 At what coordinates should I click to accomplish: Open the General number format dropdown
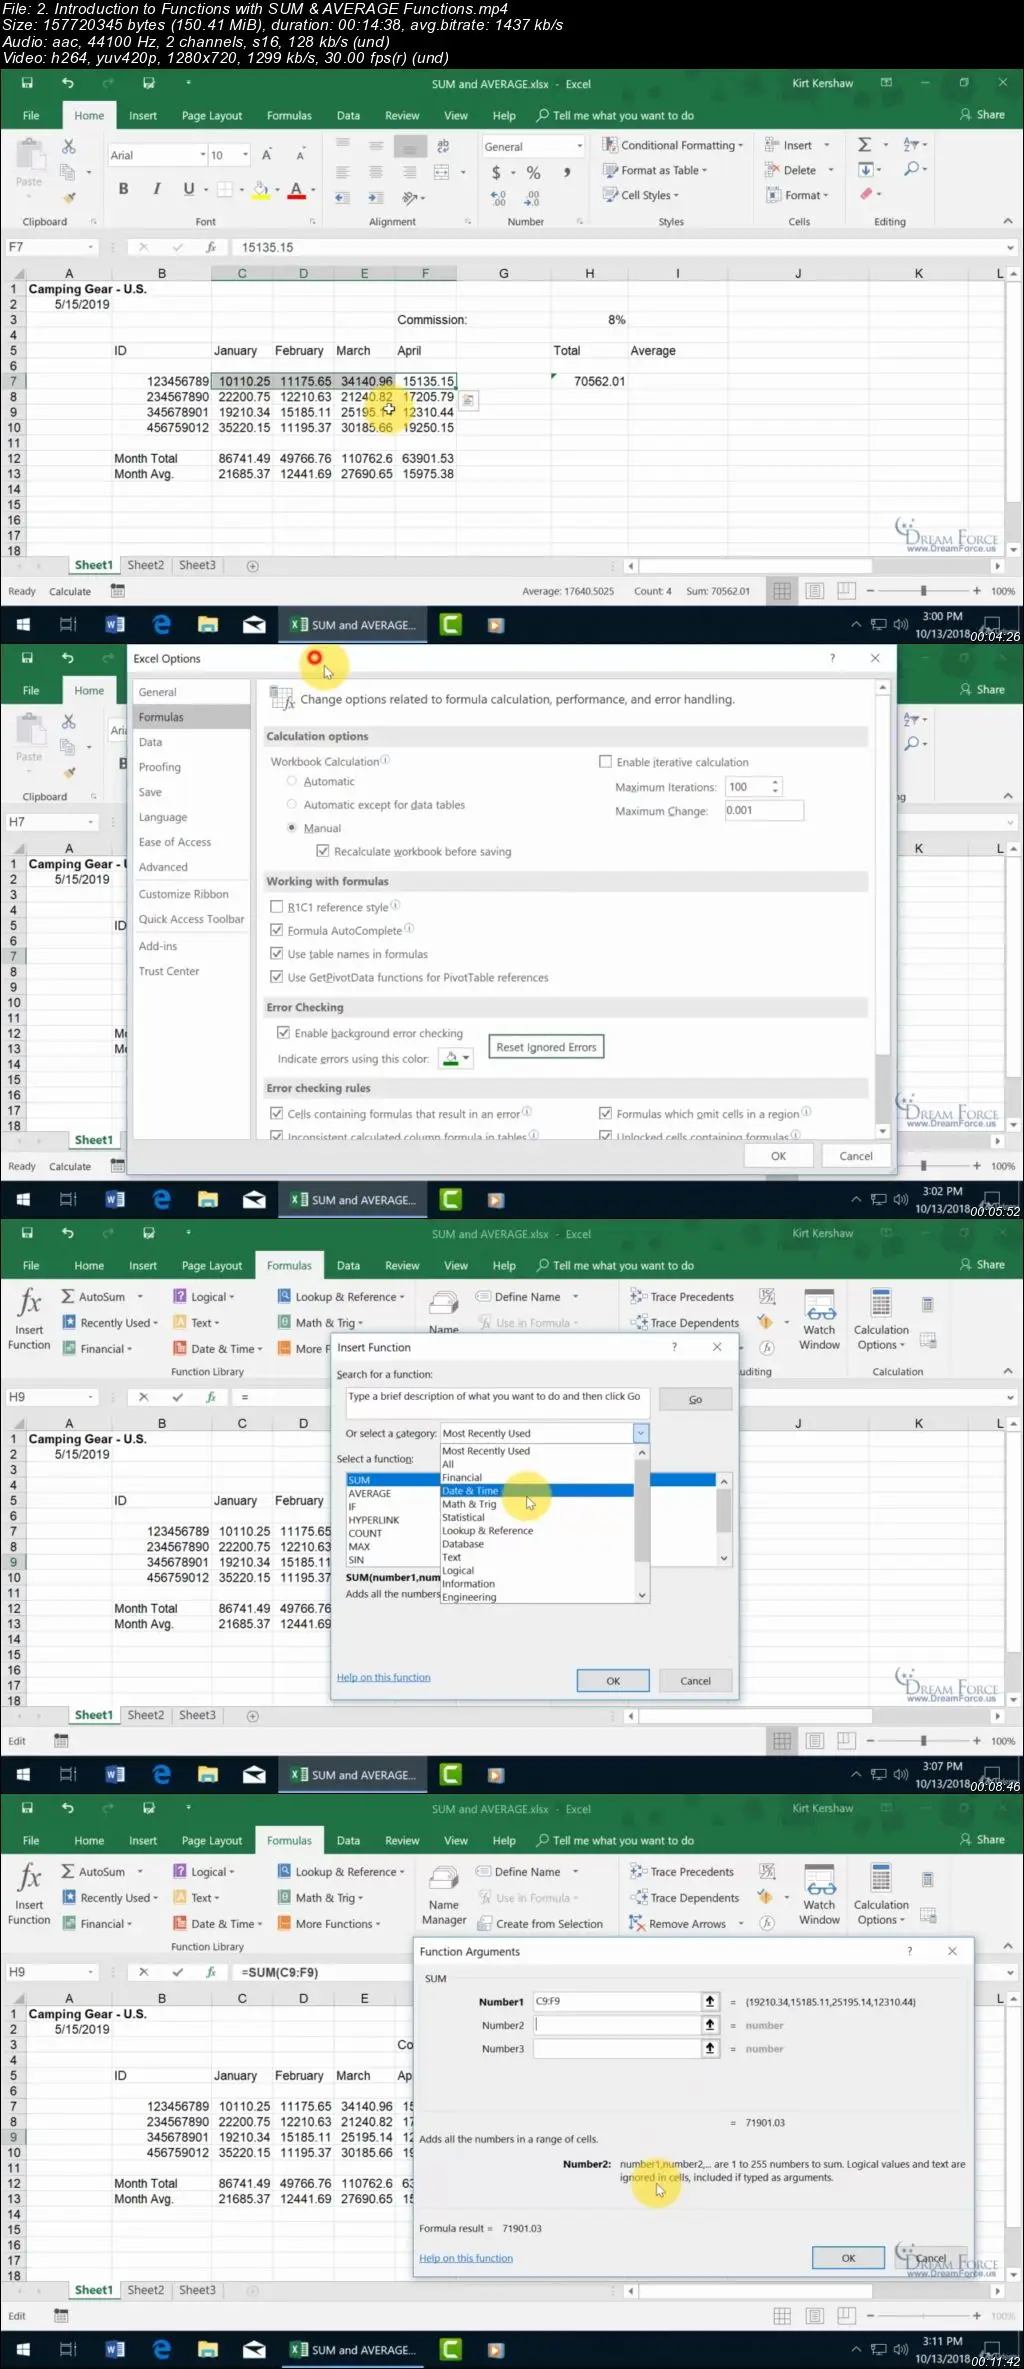[579, 146]
